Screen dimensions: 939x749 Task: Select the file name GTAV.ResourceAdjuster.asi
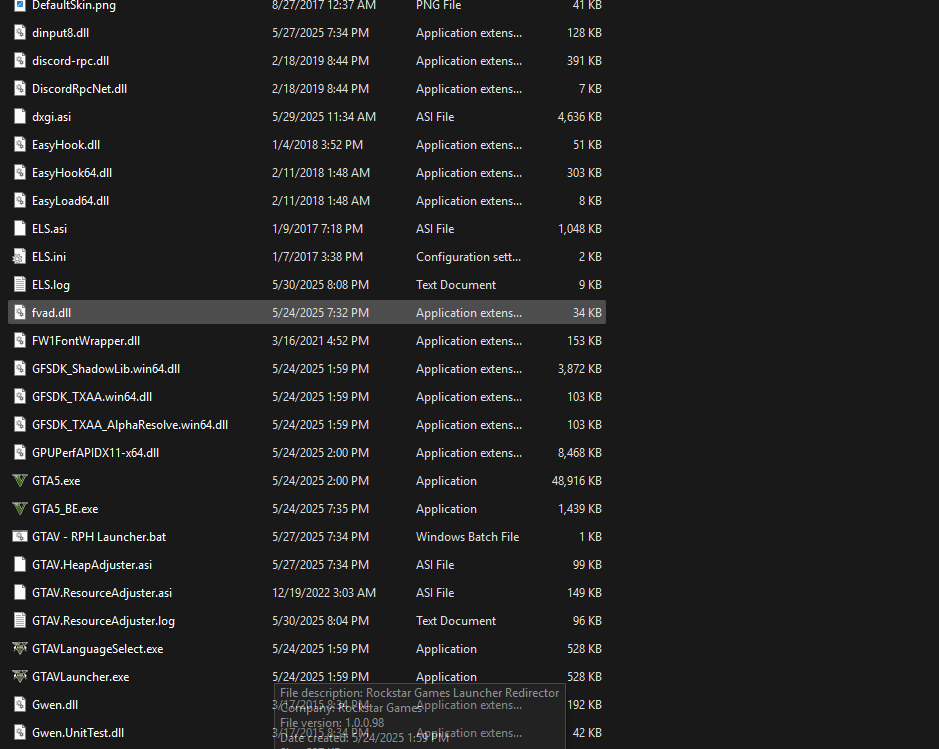(102, 593)
